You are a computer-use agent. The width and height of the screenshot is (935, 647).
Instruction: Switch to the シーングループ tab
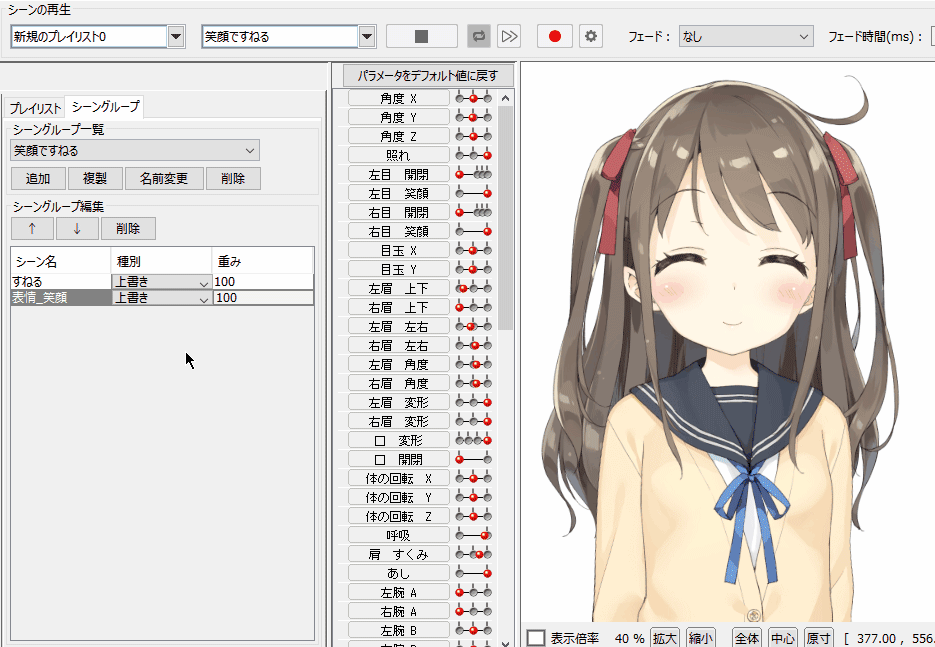105,107
